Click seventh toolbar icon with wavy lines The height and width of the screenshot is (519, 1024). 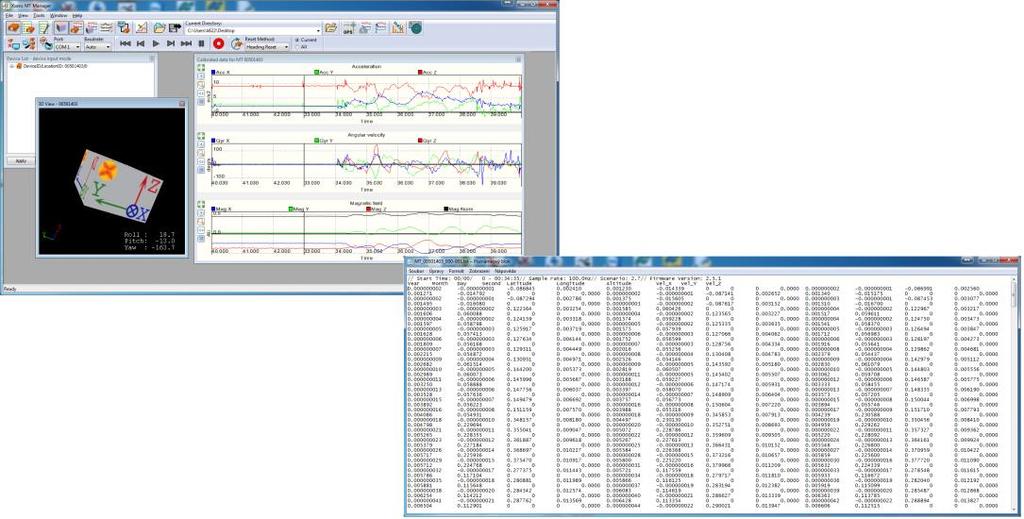click(x=106, y=28)
